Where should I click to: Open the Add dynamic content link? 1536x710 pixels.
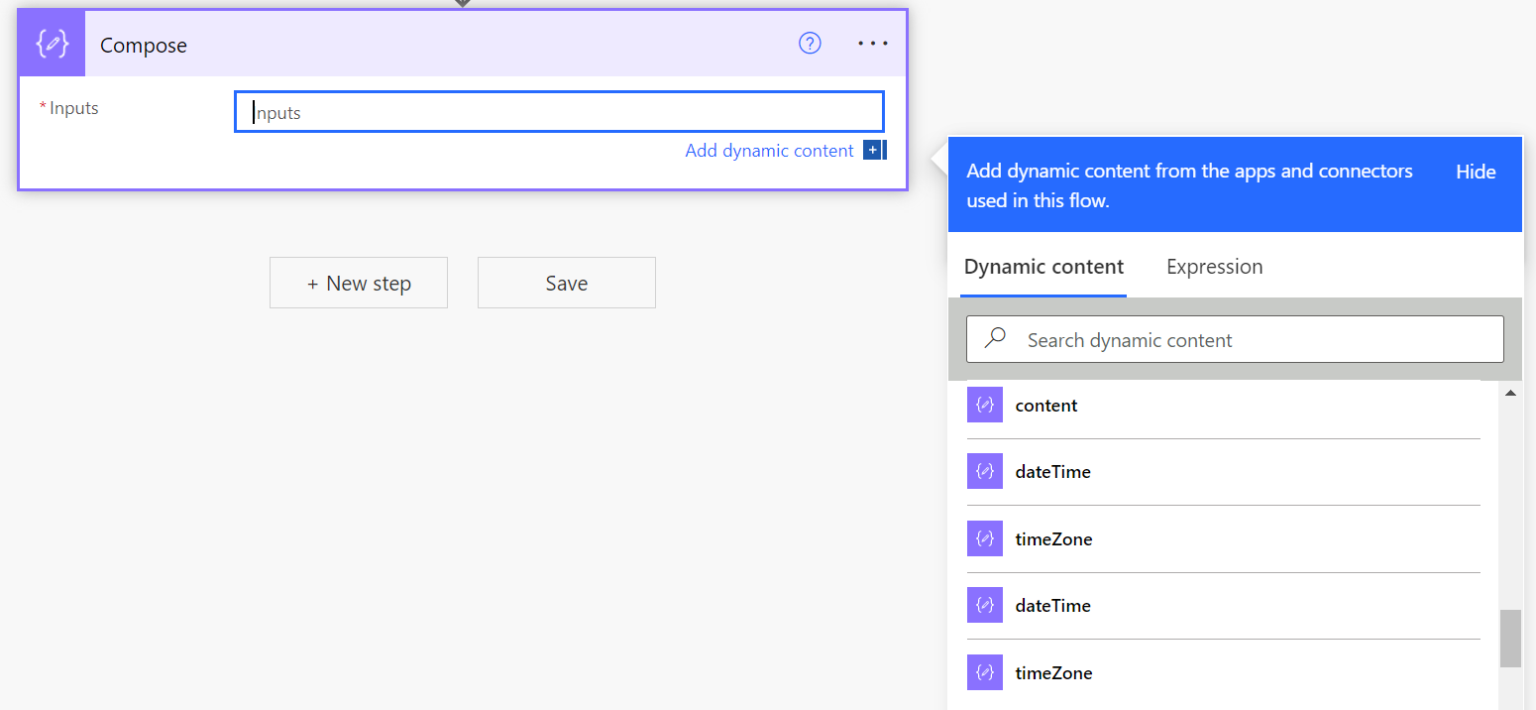(770, 150)
